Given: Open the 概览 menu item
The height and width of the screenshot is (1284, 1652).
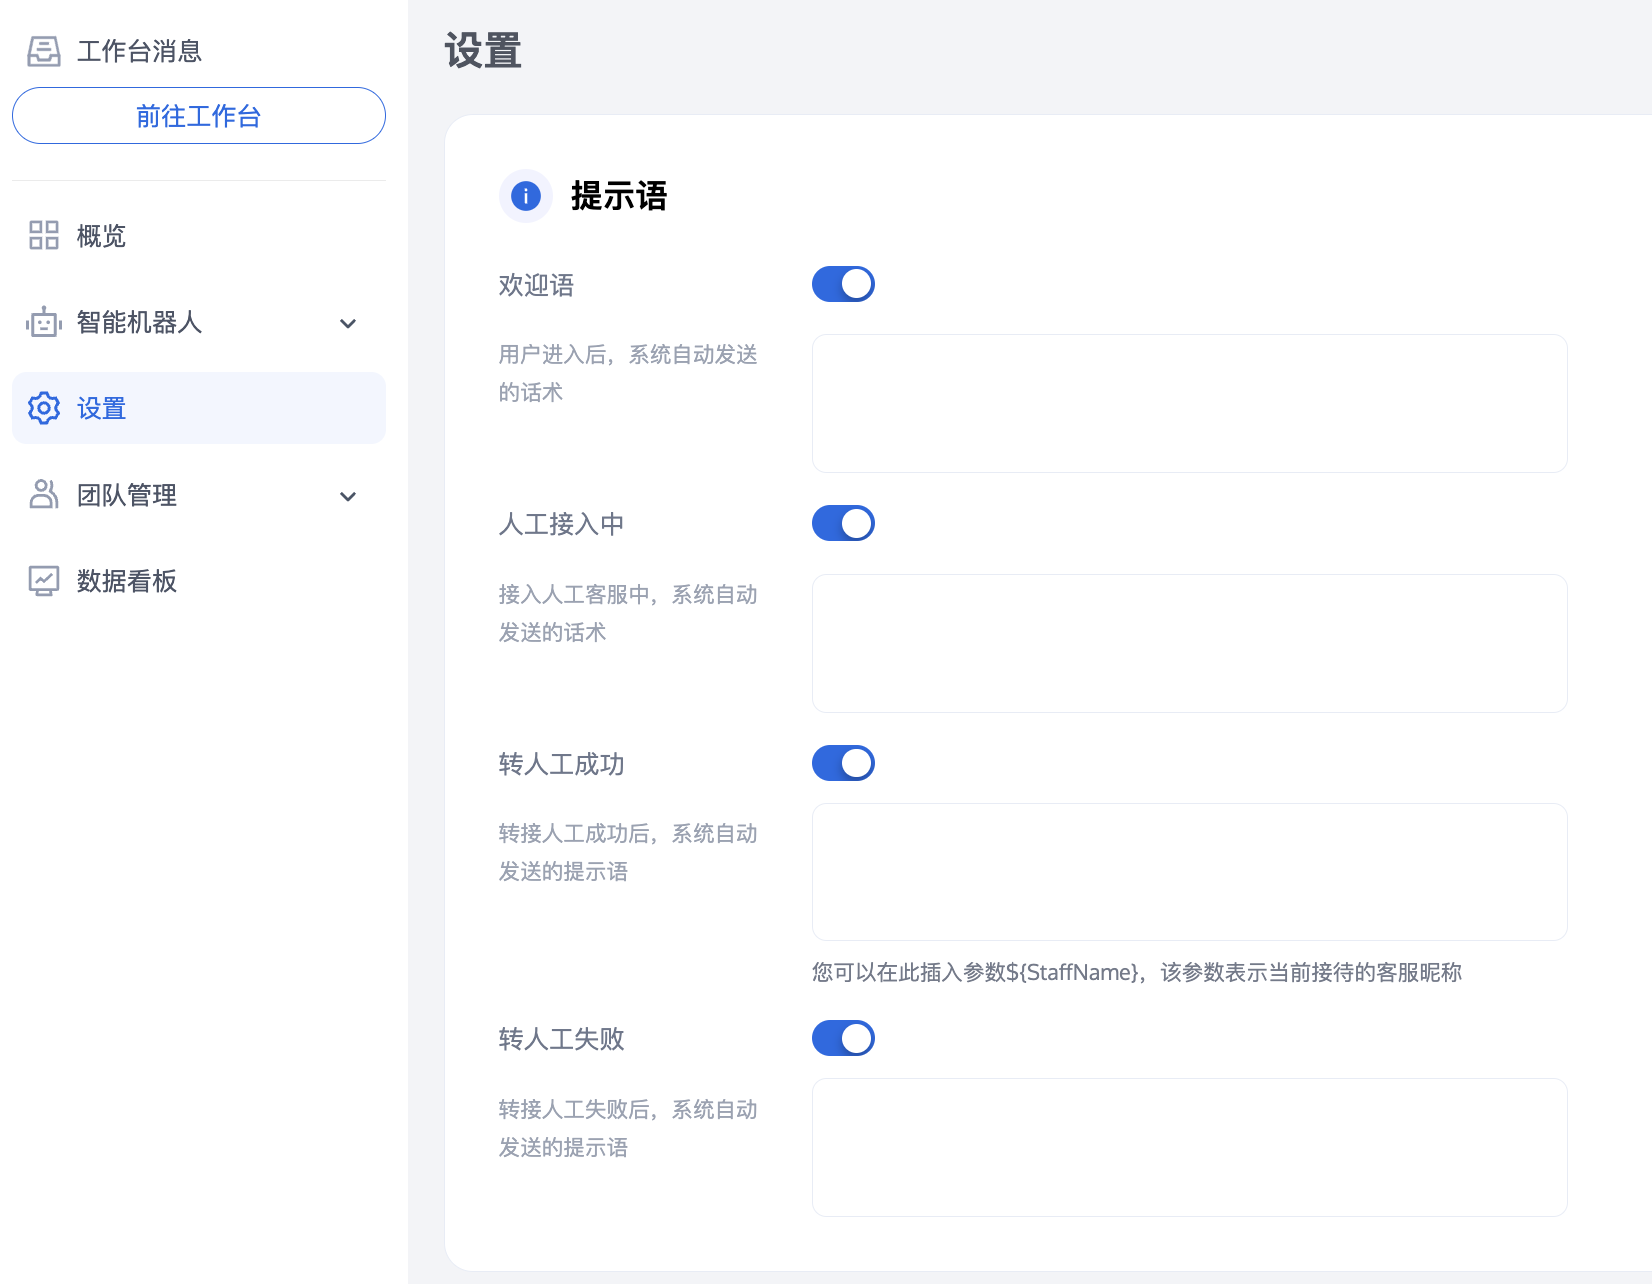Looking at the screenshot, I should coord(101,236).
